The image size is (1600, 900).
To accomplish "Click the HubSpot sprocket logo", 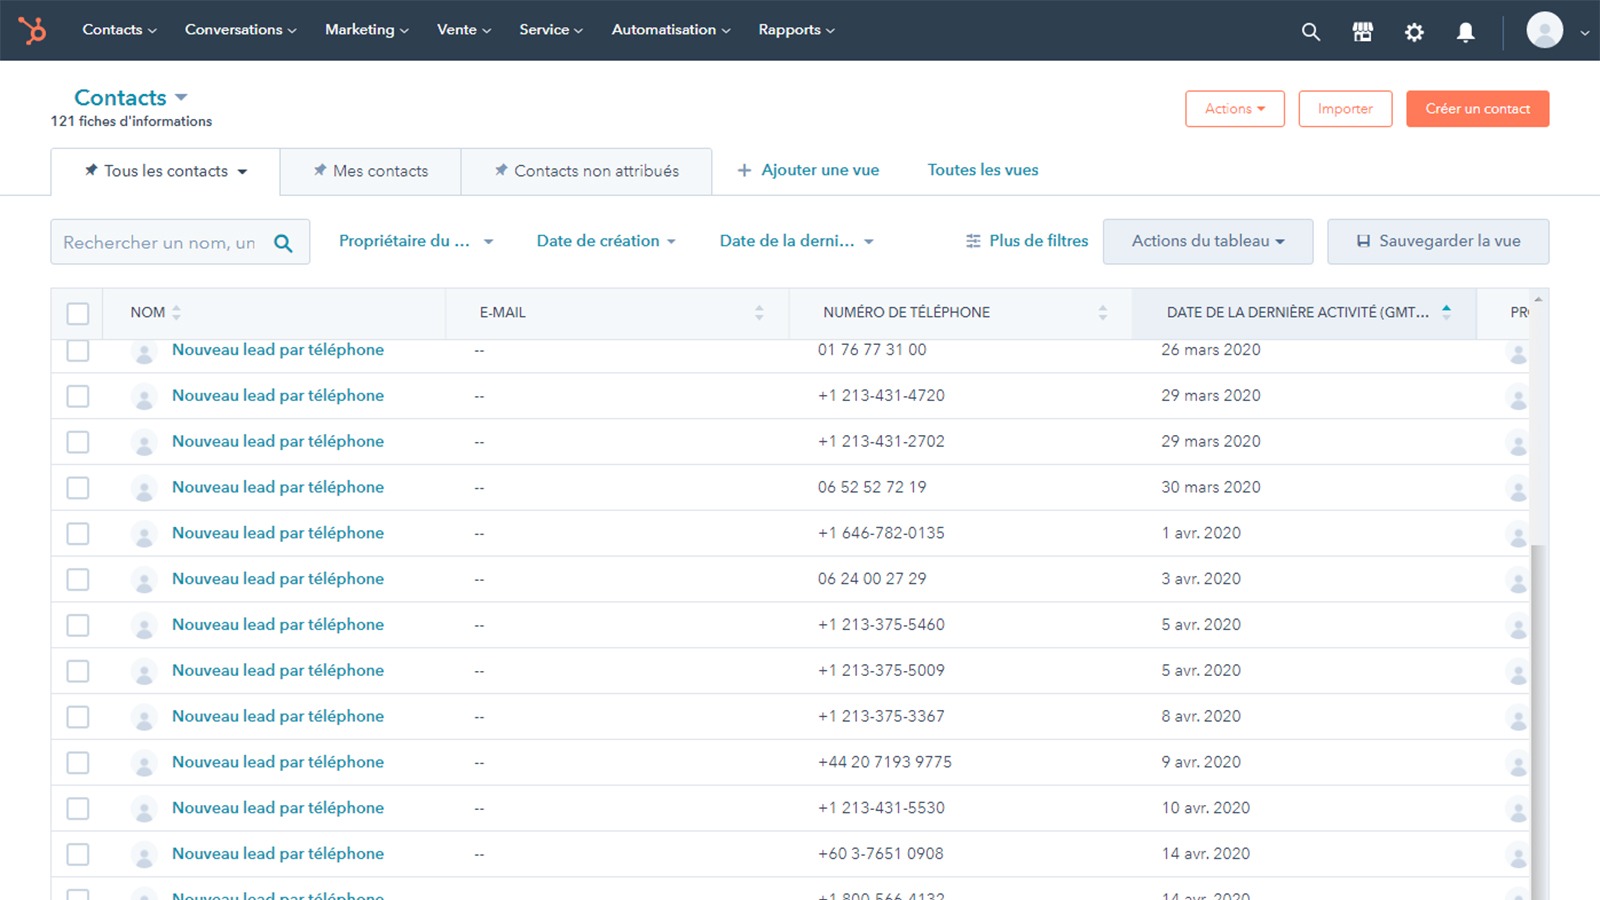I will point(33,30).
